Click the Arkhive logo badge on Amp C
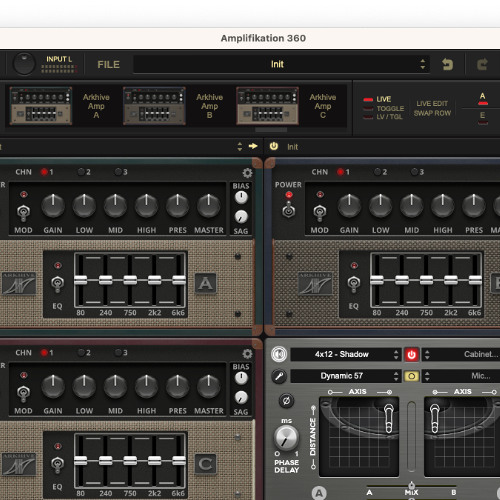 click(x=19, y=464)
